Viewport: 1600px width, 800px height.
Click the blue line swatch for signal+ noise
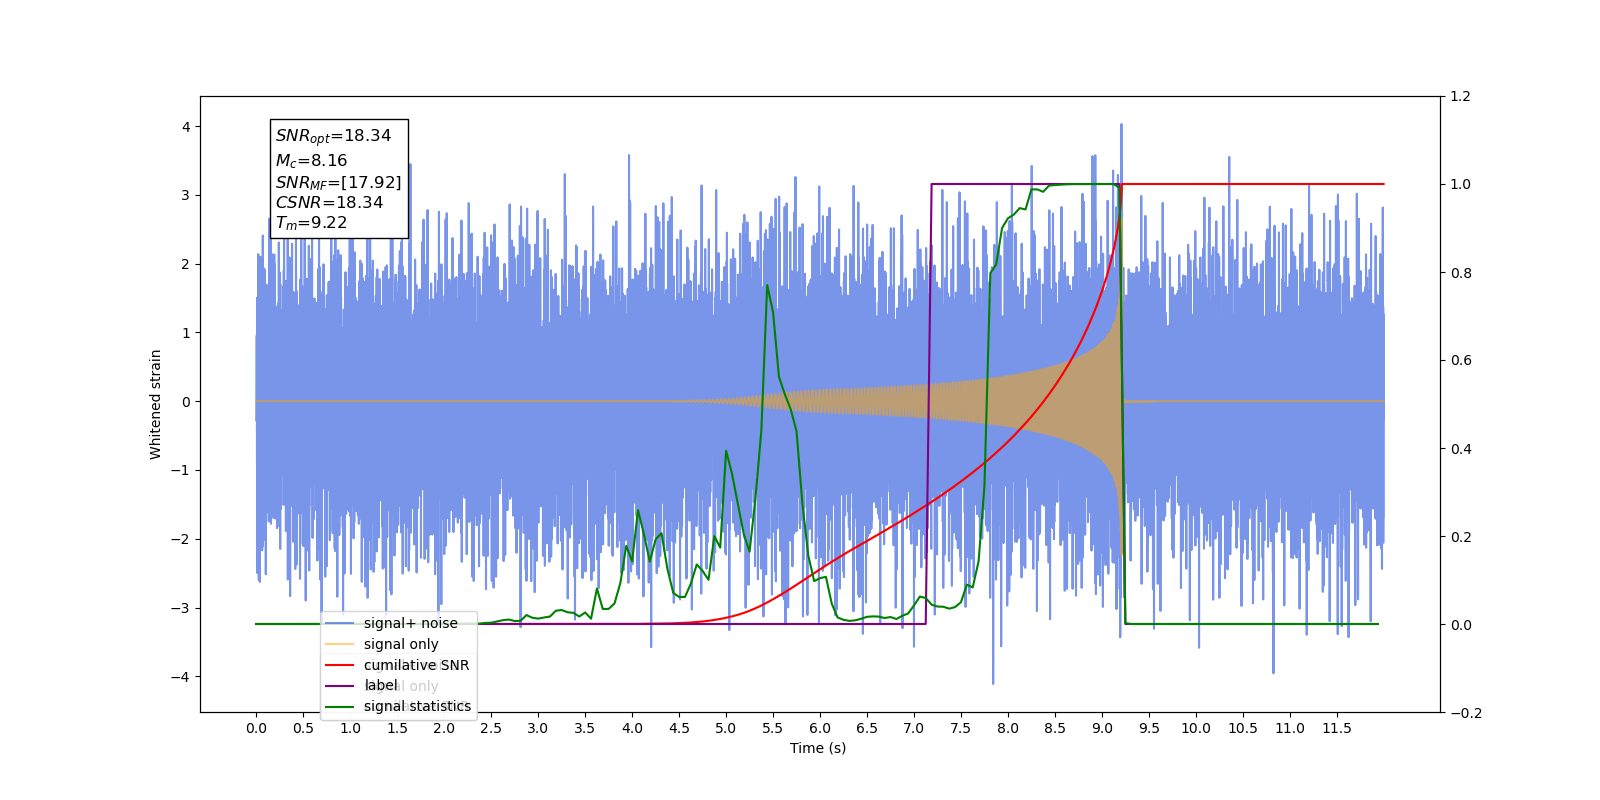tap(340, 623)
